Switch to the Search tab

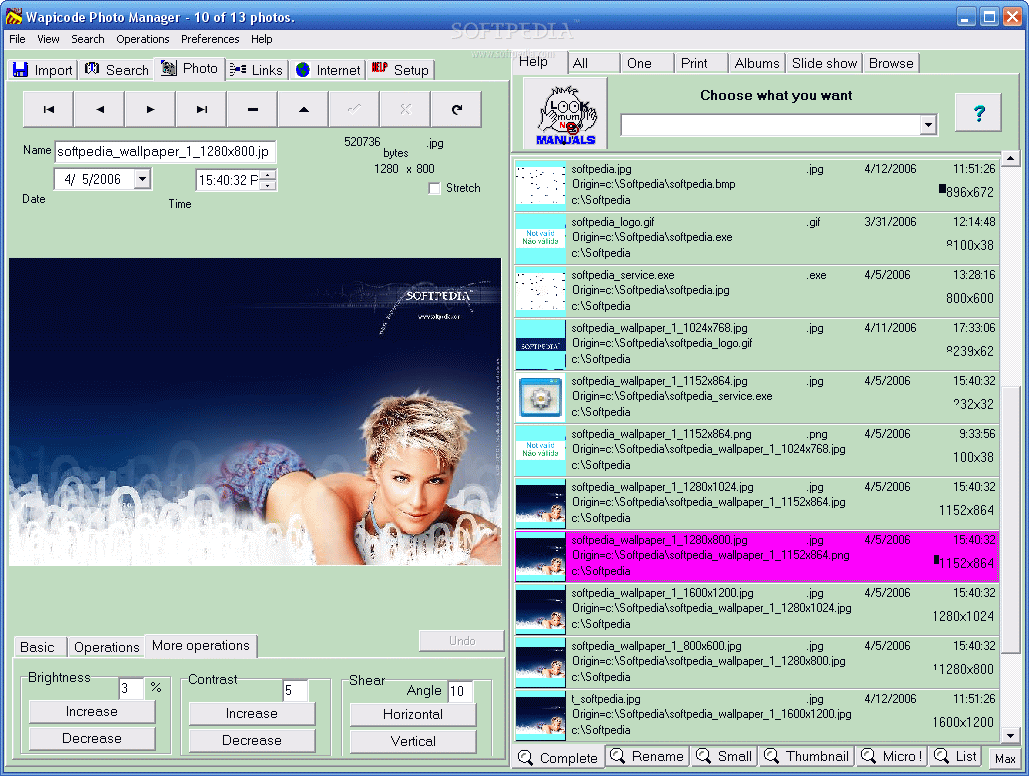point(117,70)
